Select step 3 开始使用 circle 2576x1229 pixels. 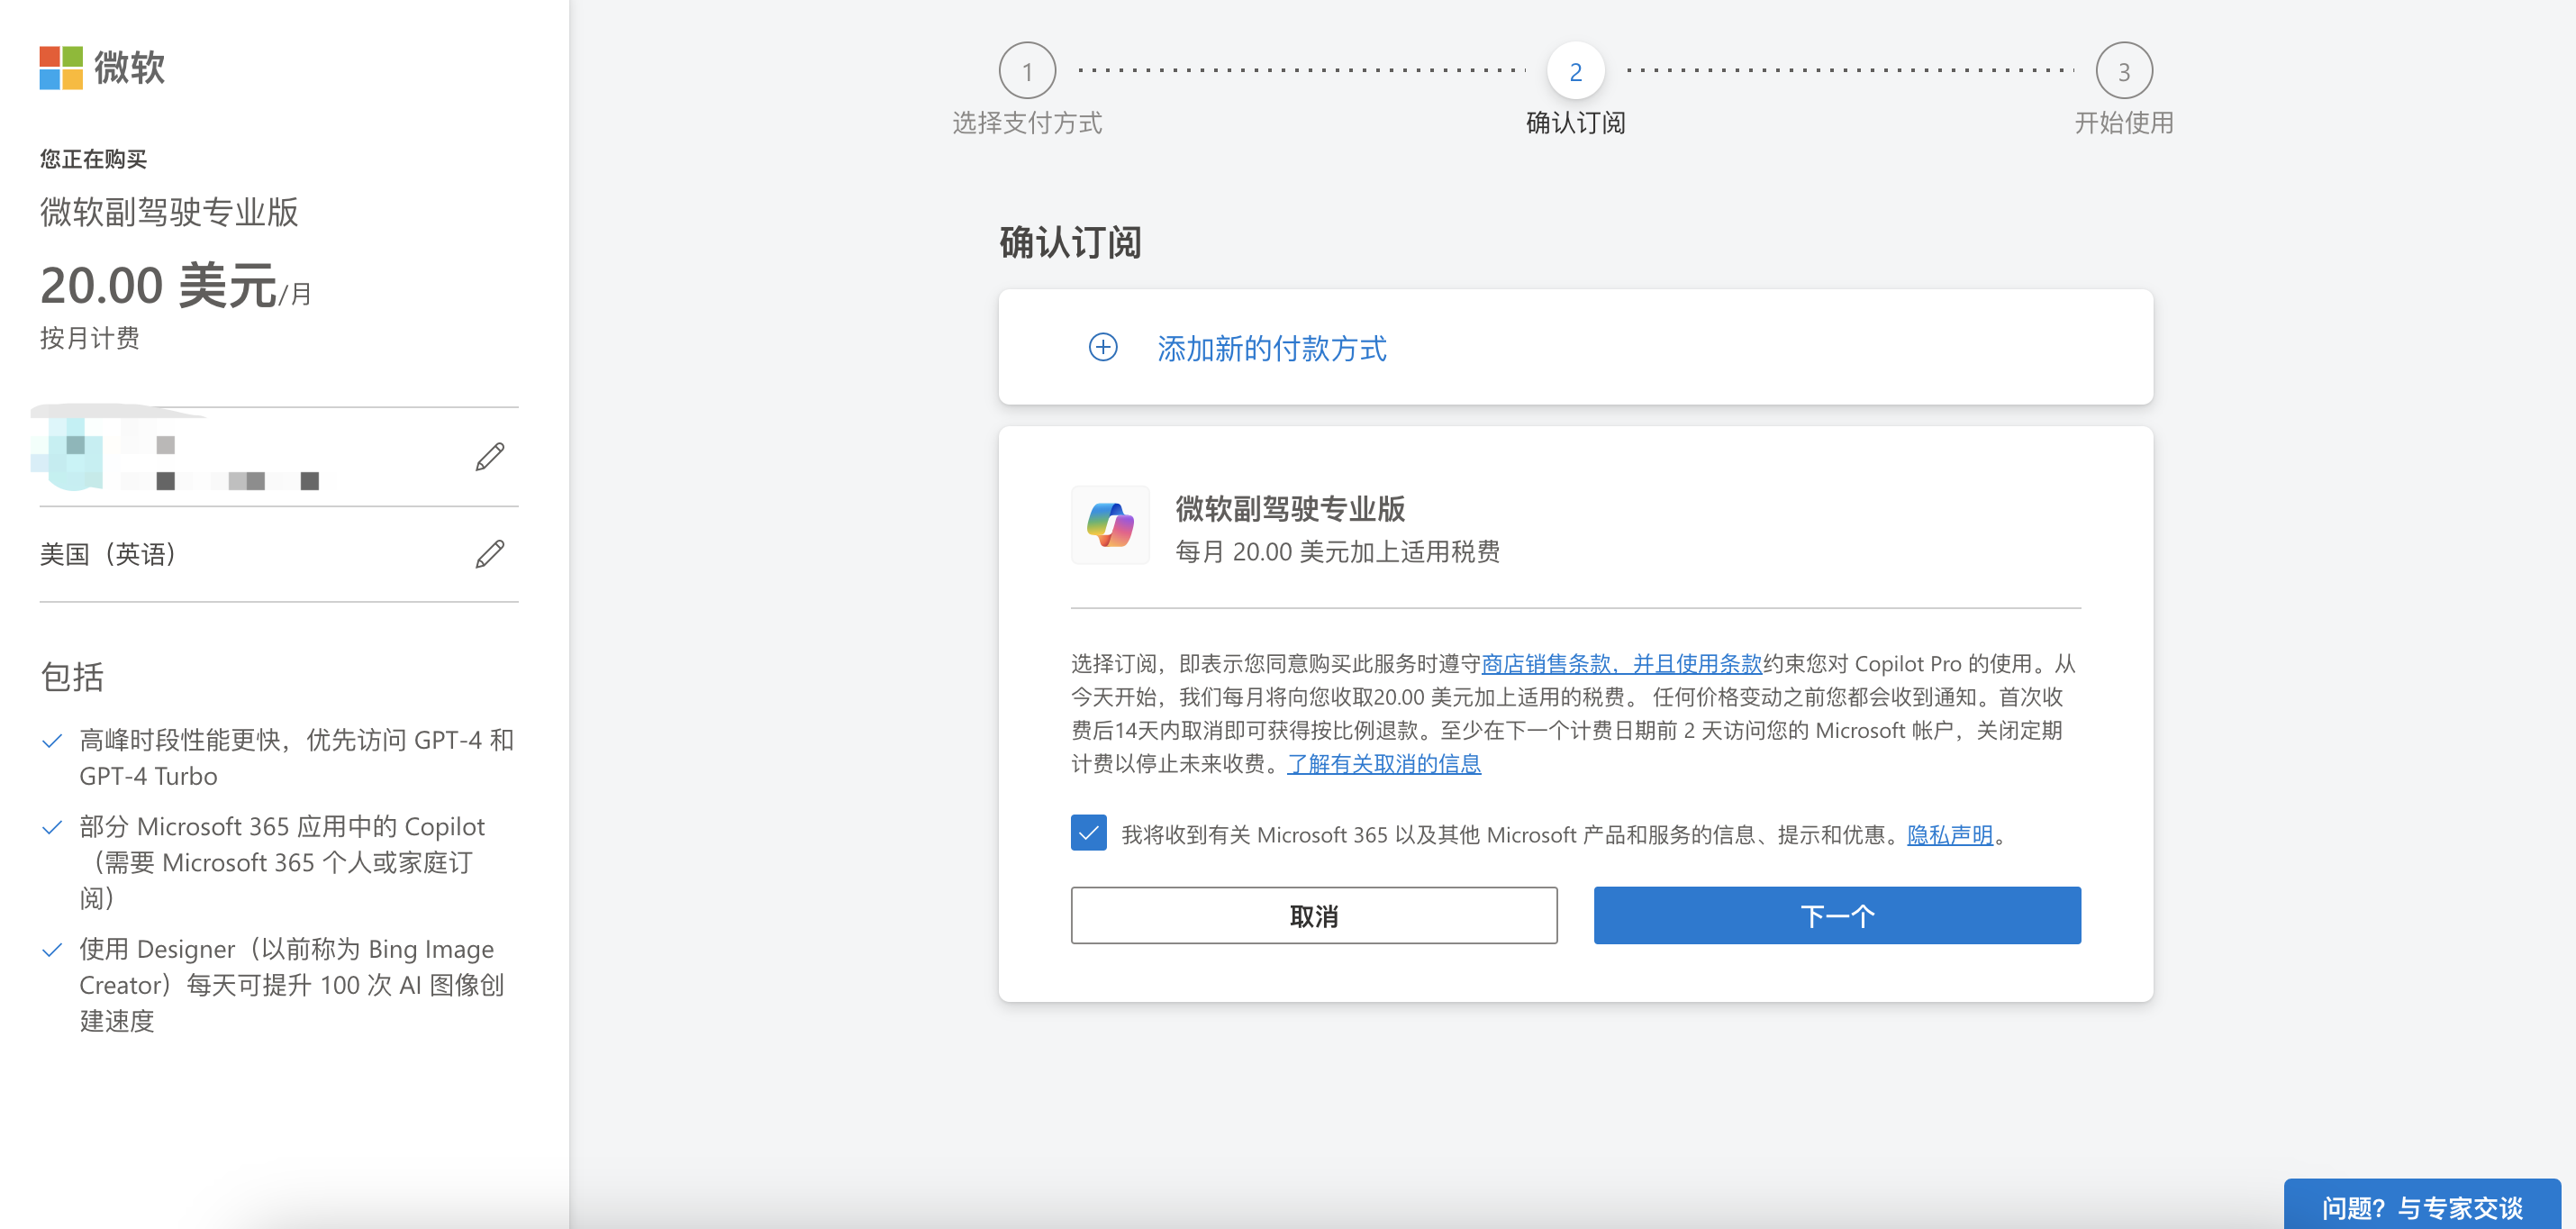2124,71
